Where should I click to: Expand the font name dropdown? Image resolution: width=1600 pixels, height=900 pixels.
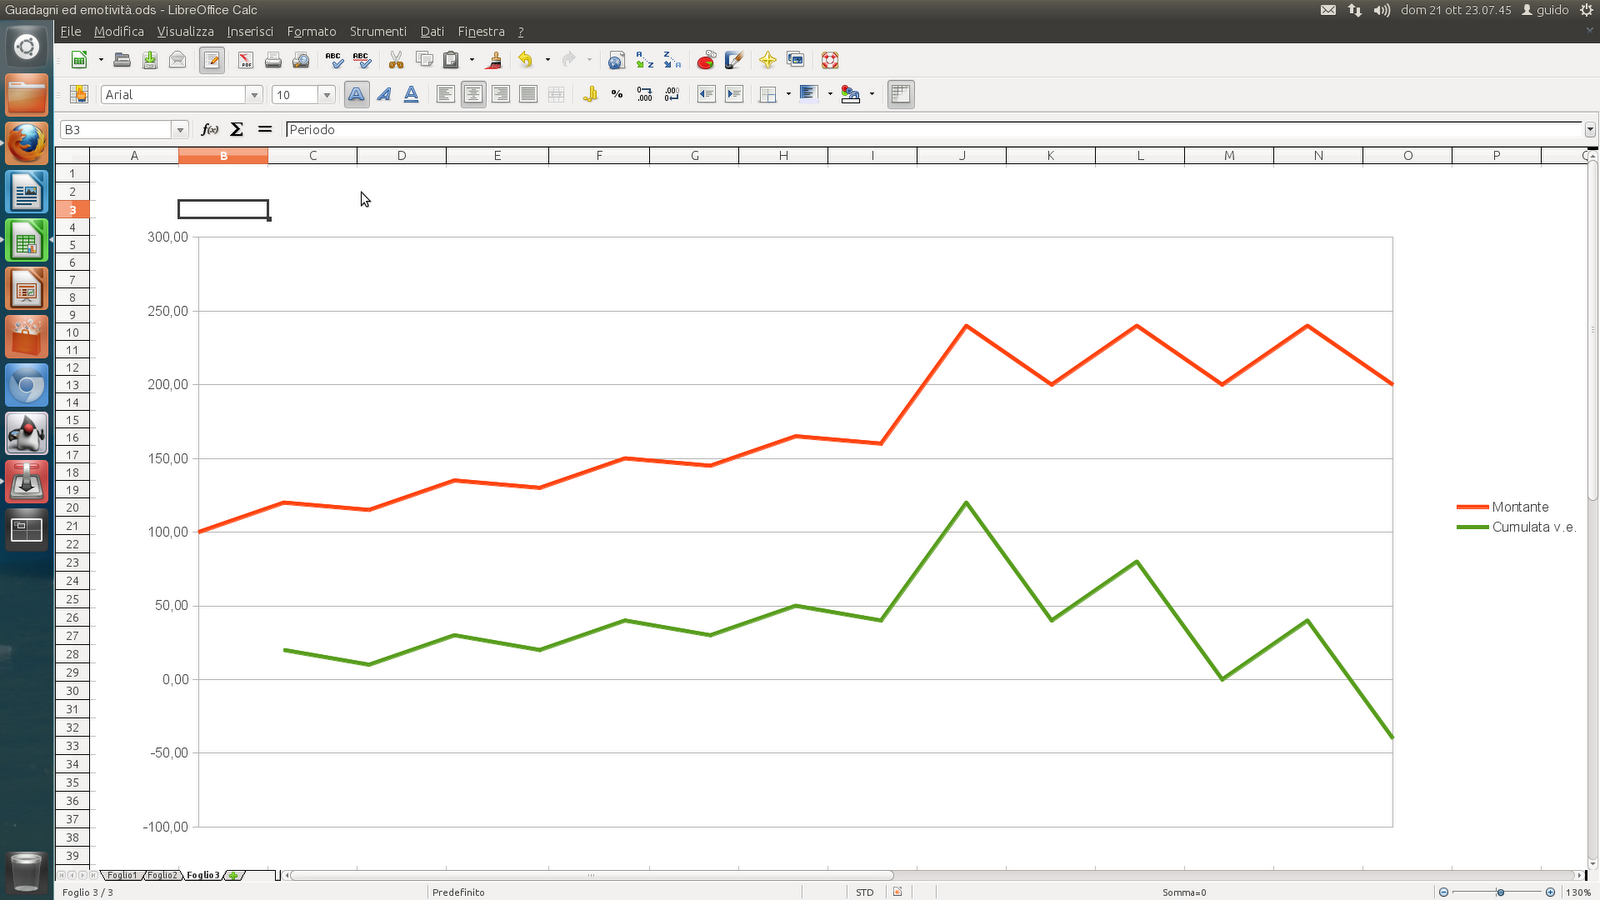point(254,95)
